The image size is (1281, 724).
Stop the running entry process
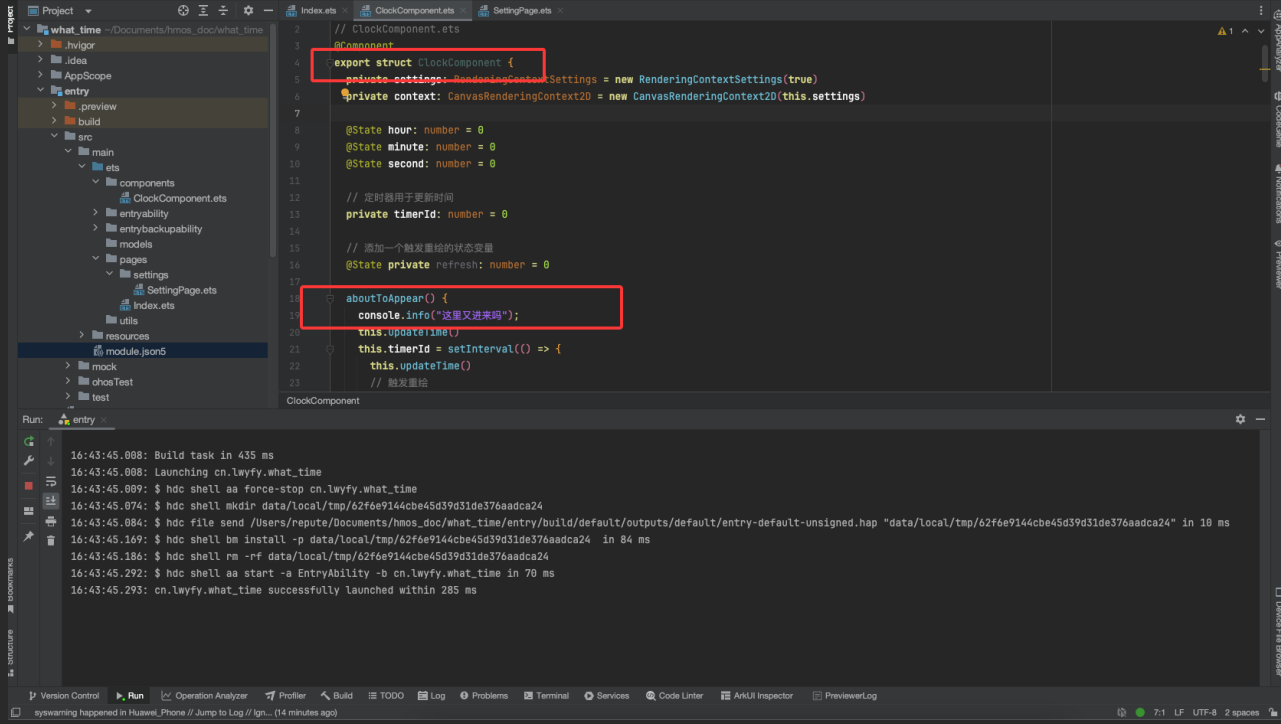29,485
